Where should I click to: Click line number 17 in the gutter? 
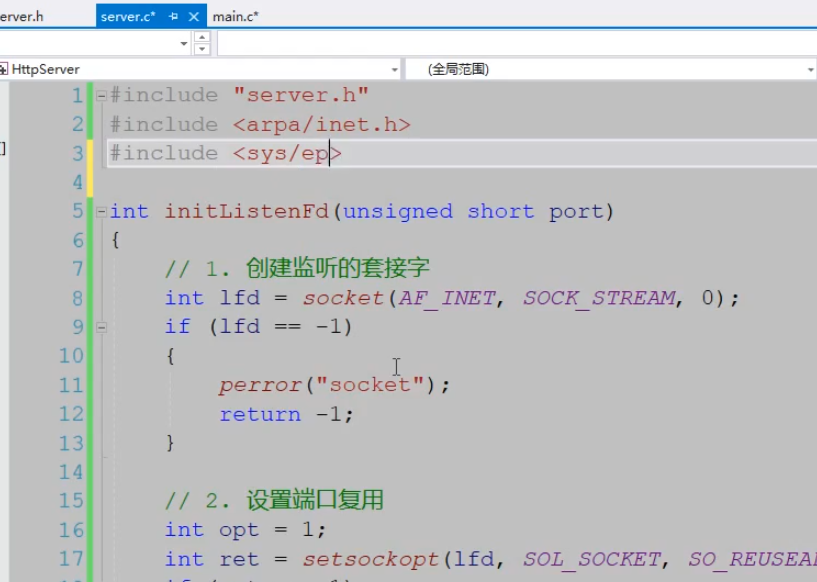point(71,560)
